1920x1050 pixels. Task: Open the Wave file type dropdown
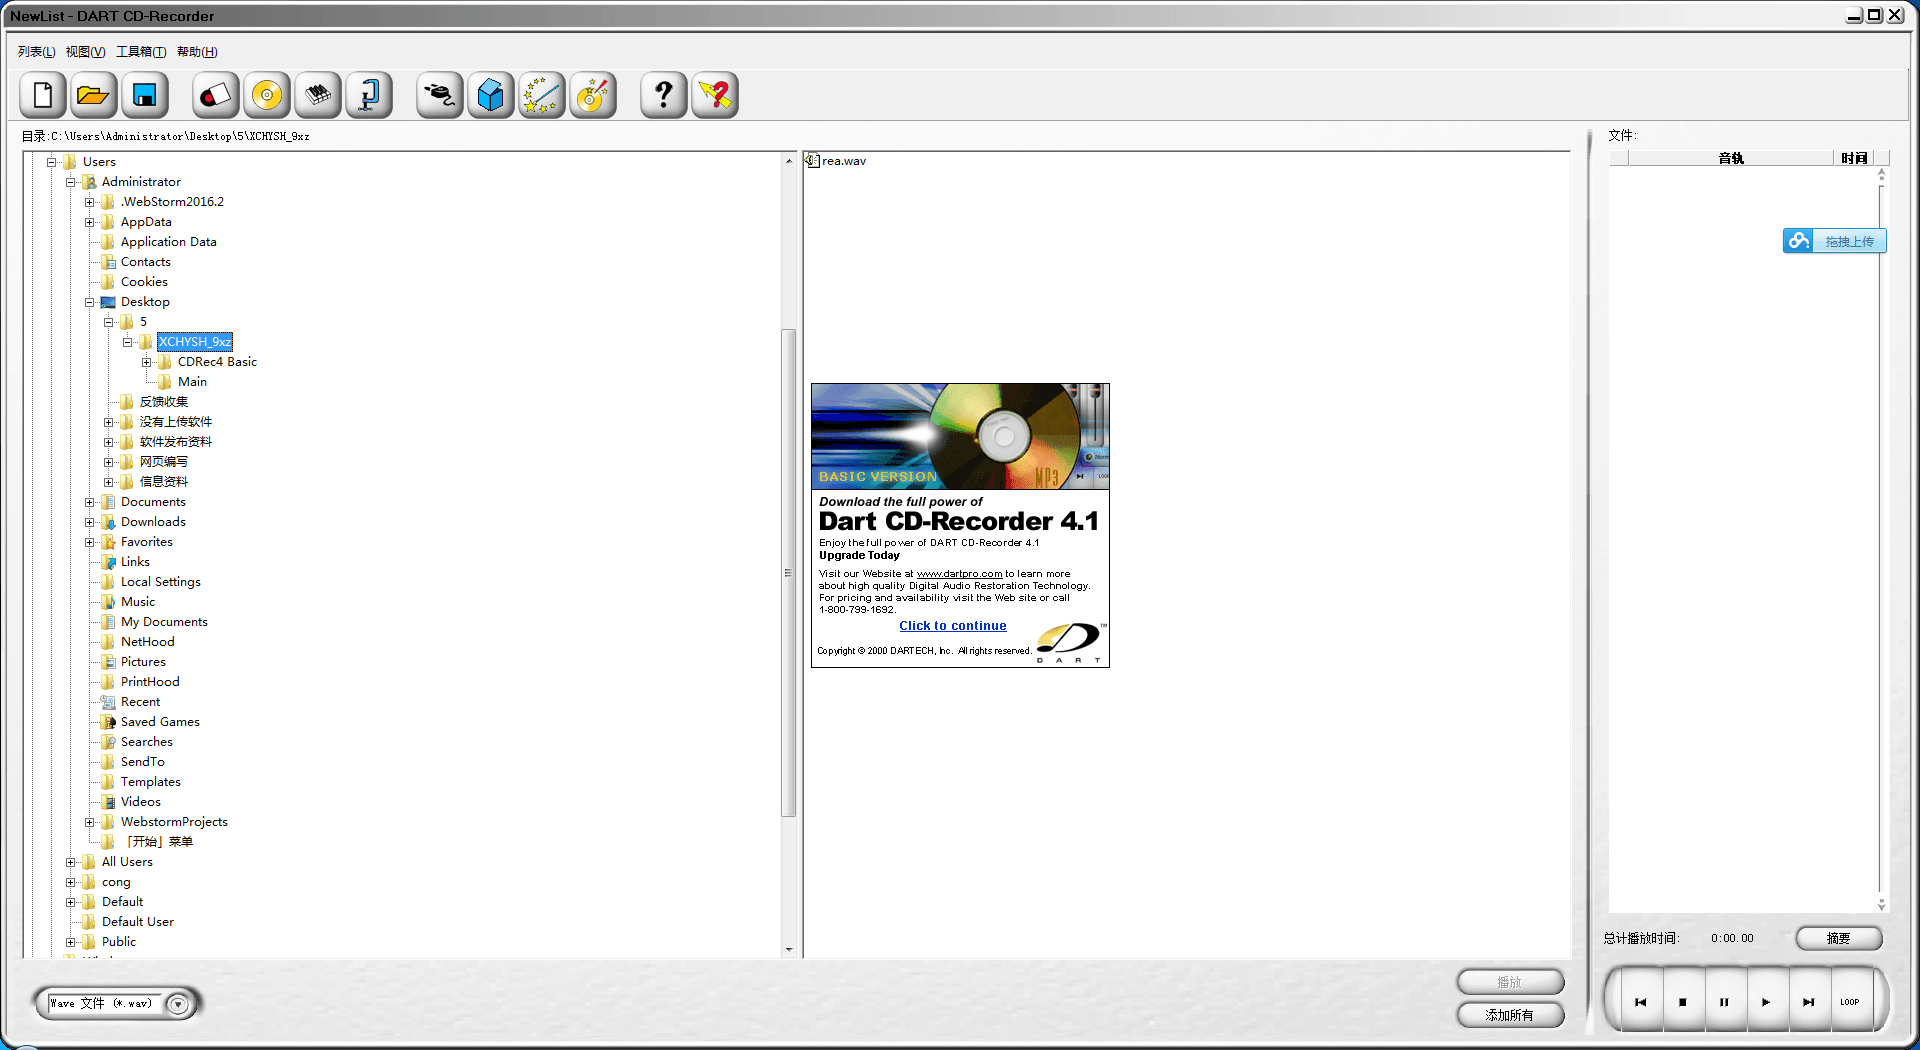coord(178,1004)
